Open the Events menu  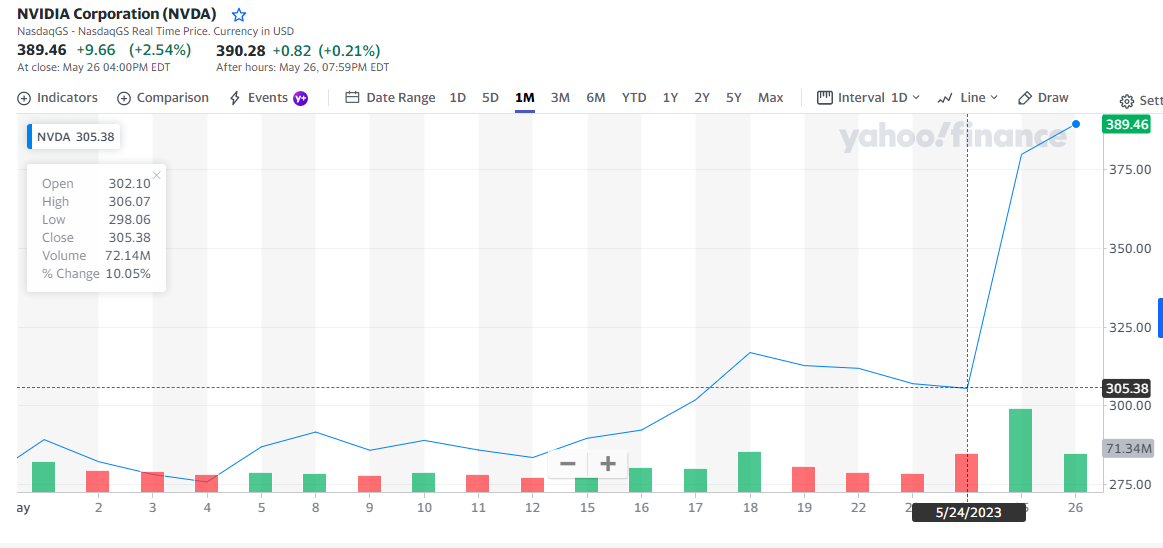(x=259, y=98)
